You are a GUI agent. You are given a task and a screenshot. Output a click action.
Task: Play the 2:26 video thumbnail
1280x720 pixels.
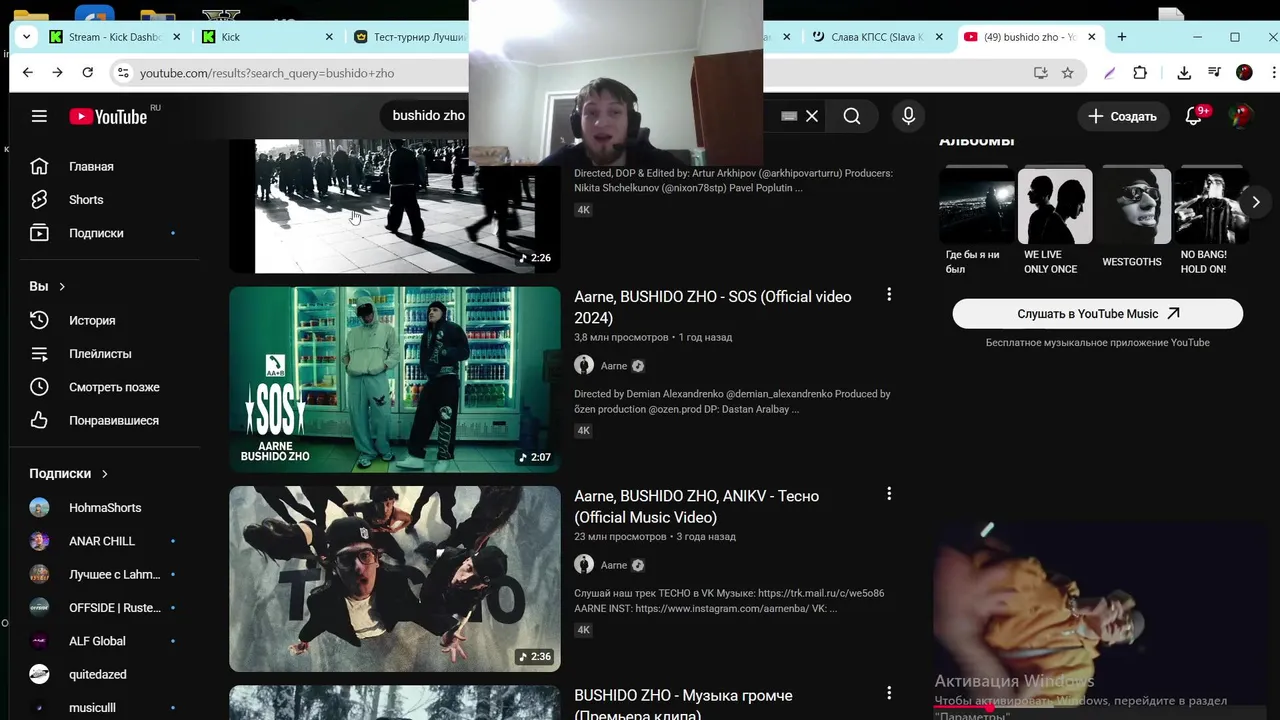point(395,206)
